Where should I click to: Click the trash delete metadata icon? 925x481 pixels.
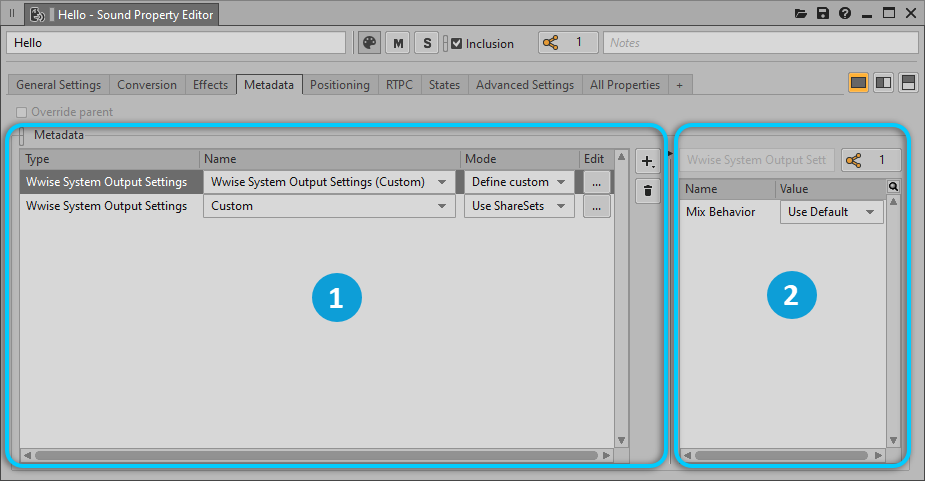pos(647,190)
